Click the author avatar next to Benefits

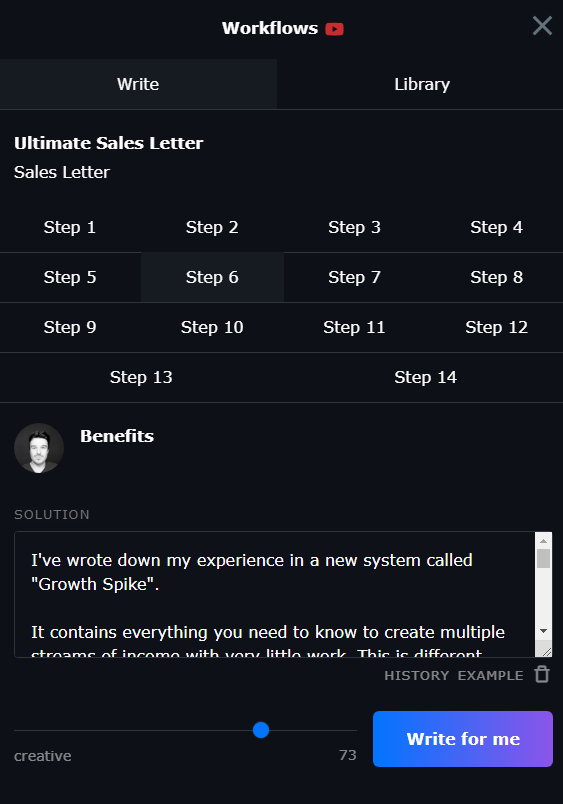39,448
